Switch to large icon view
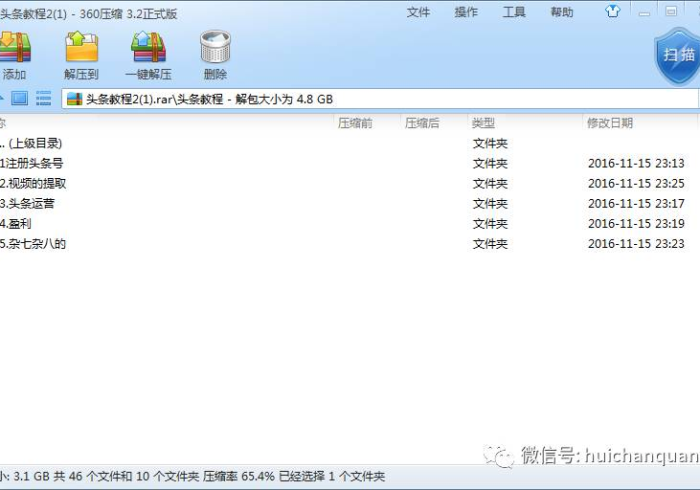Image resolution: width=700 pixels, height=490 pixels. coord(19,98)
